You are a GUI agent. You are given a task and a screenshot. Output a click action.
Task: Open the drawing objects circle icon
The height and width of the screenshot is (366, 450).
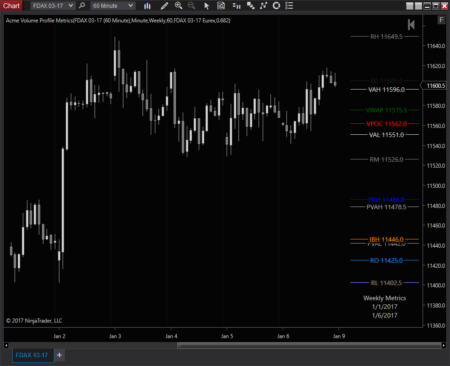(x=276, y=6)
